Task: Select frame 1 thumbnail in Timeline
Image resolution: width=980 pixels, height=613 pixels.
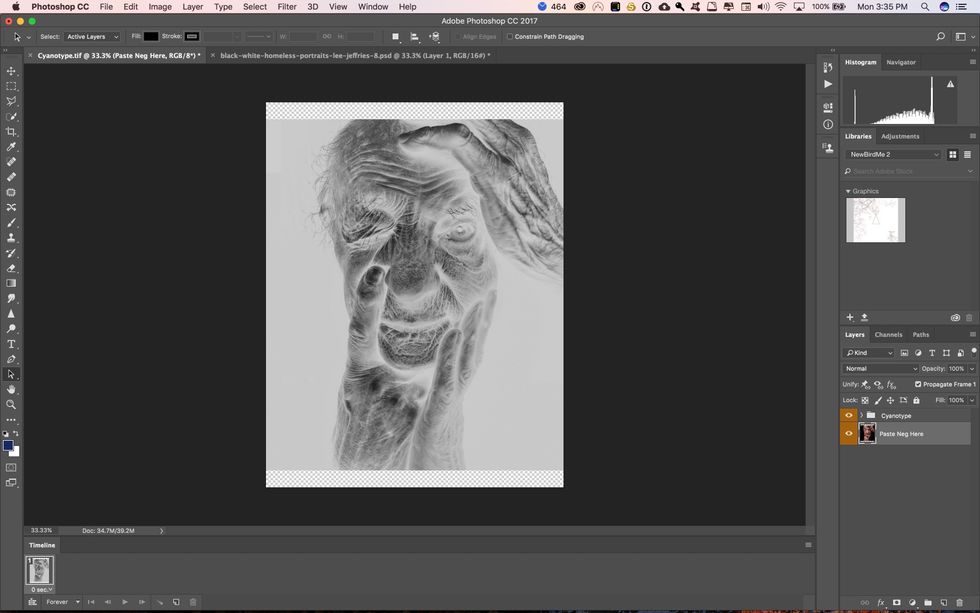Action: [40, 570]
